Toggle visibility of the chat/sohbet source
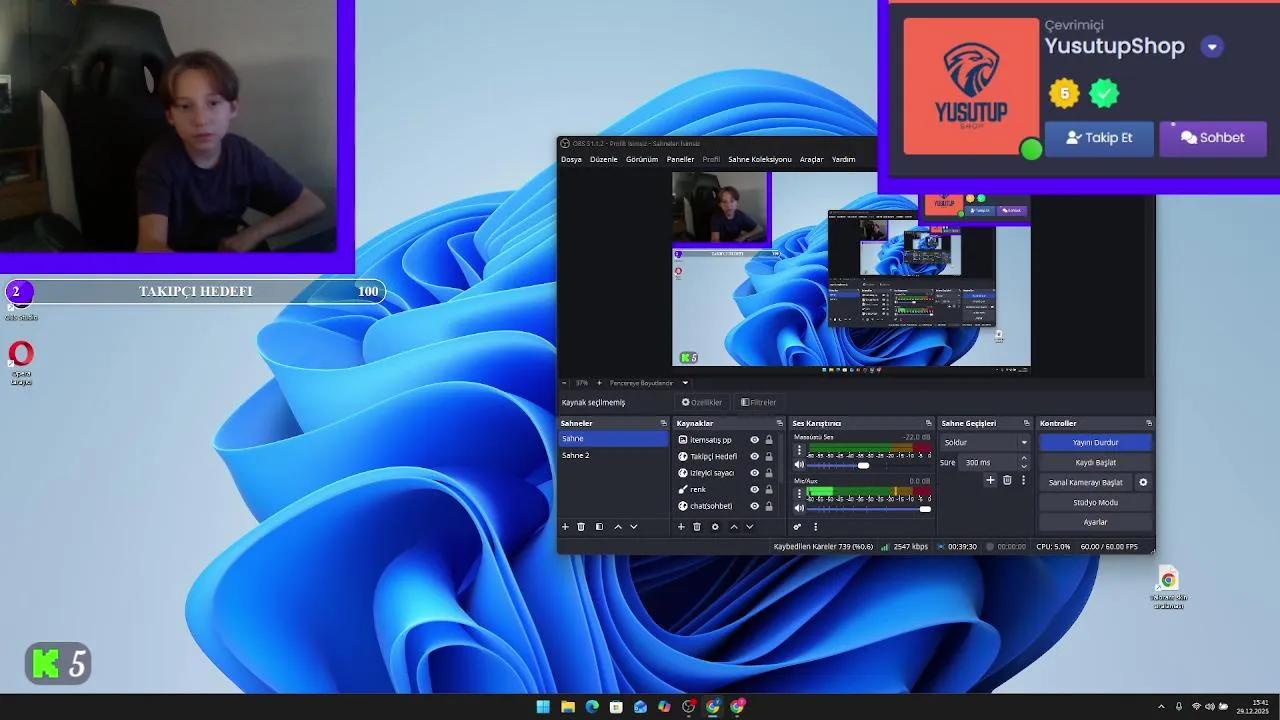This screenshot has width=1280, height=720. 755,506
